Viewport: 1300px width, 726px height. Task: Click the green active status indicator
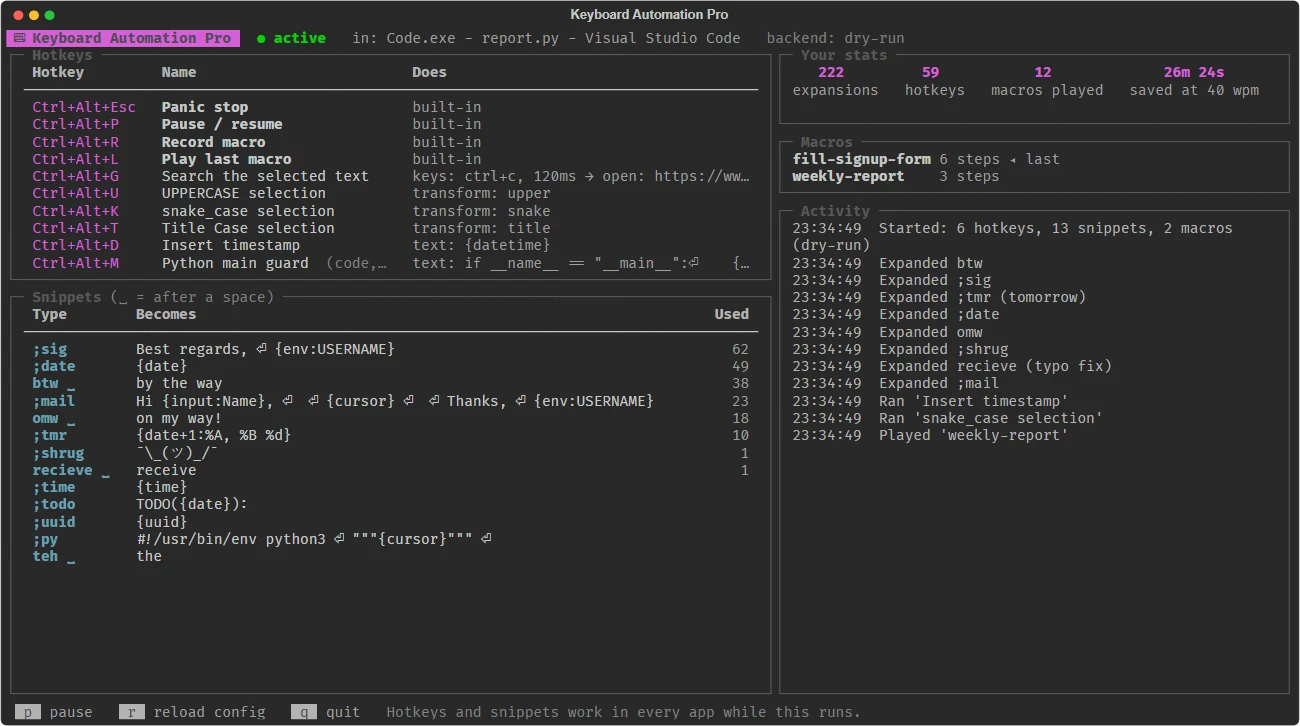(x=291, y=38)
